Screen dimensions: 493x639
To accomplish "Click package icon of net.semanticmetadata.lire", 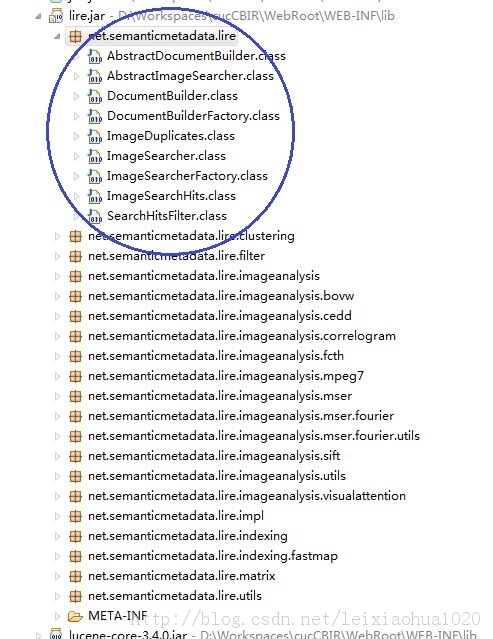I will 75,36.
